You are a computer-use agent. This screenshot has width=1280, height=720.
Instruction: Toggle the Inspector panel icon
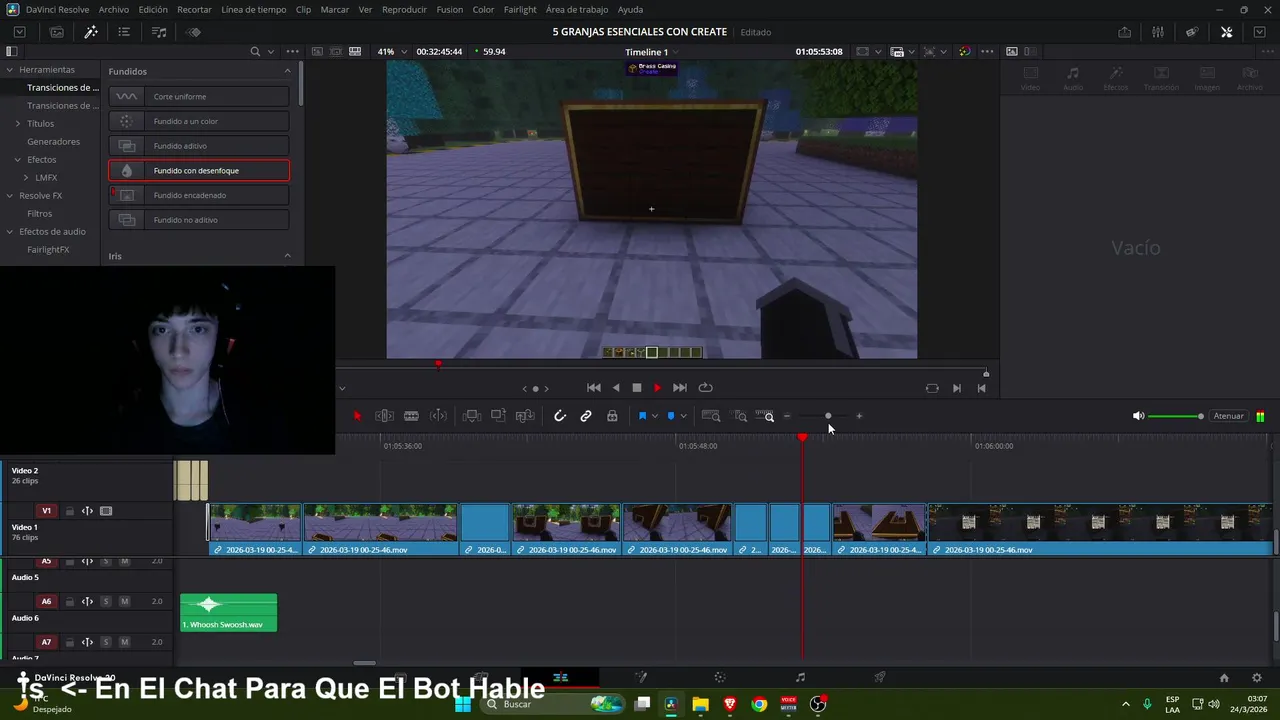click(1227, 32)
